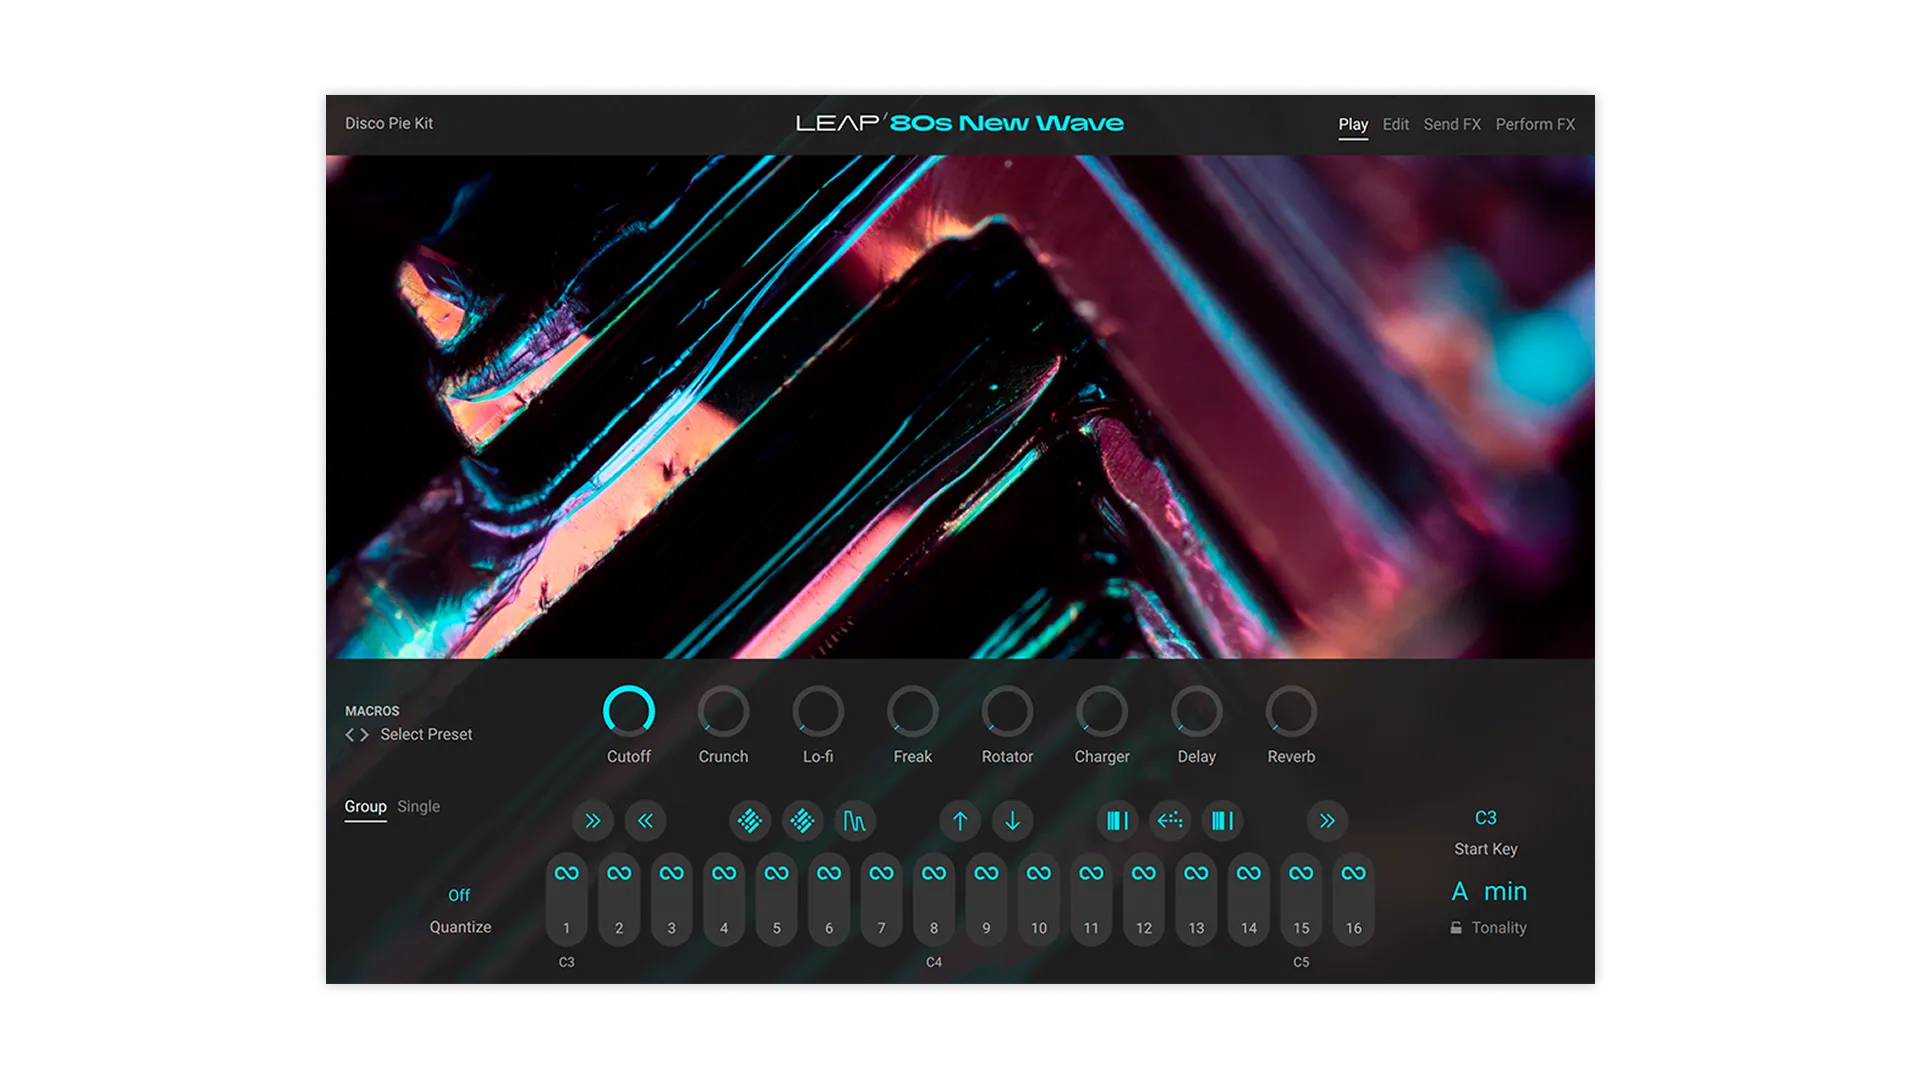This screenshot has width=1920, height=1080.
Task: Turn the Cutoff macro knob
Action: [629, 712]
